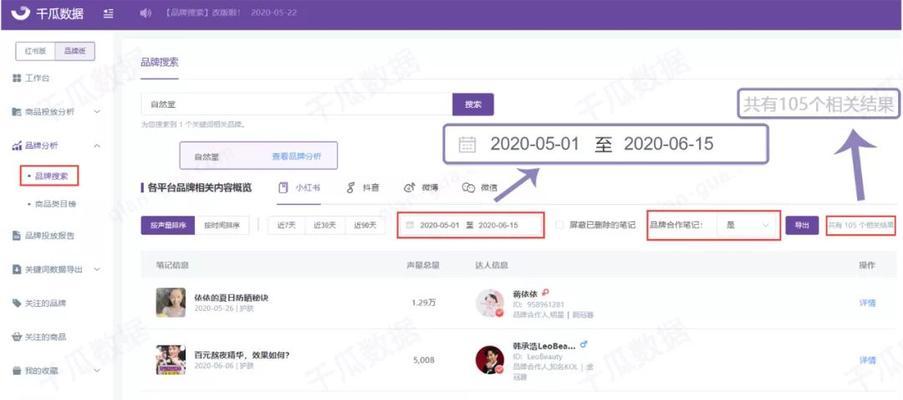Switch to 红书版 mode
The image size is (903, 400).
(x=35, y=51)
